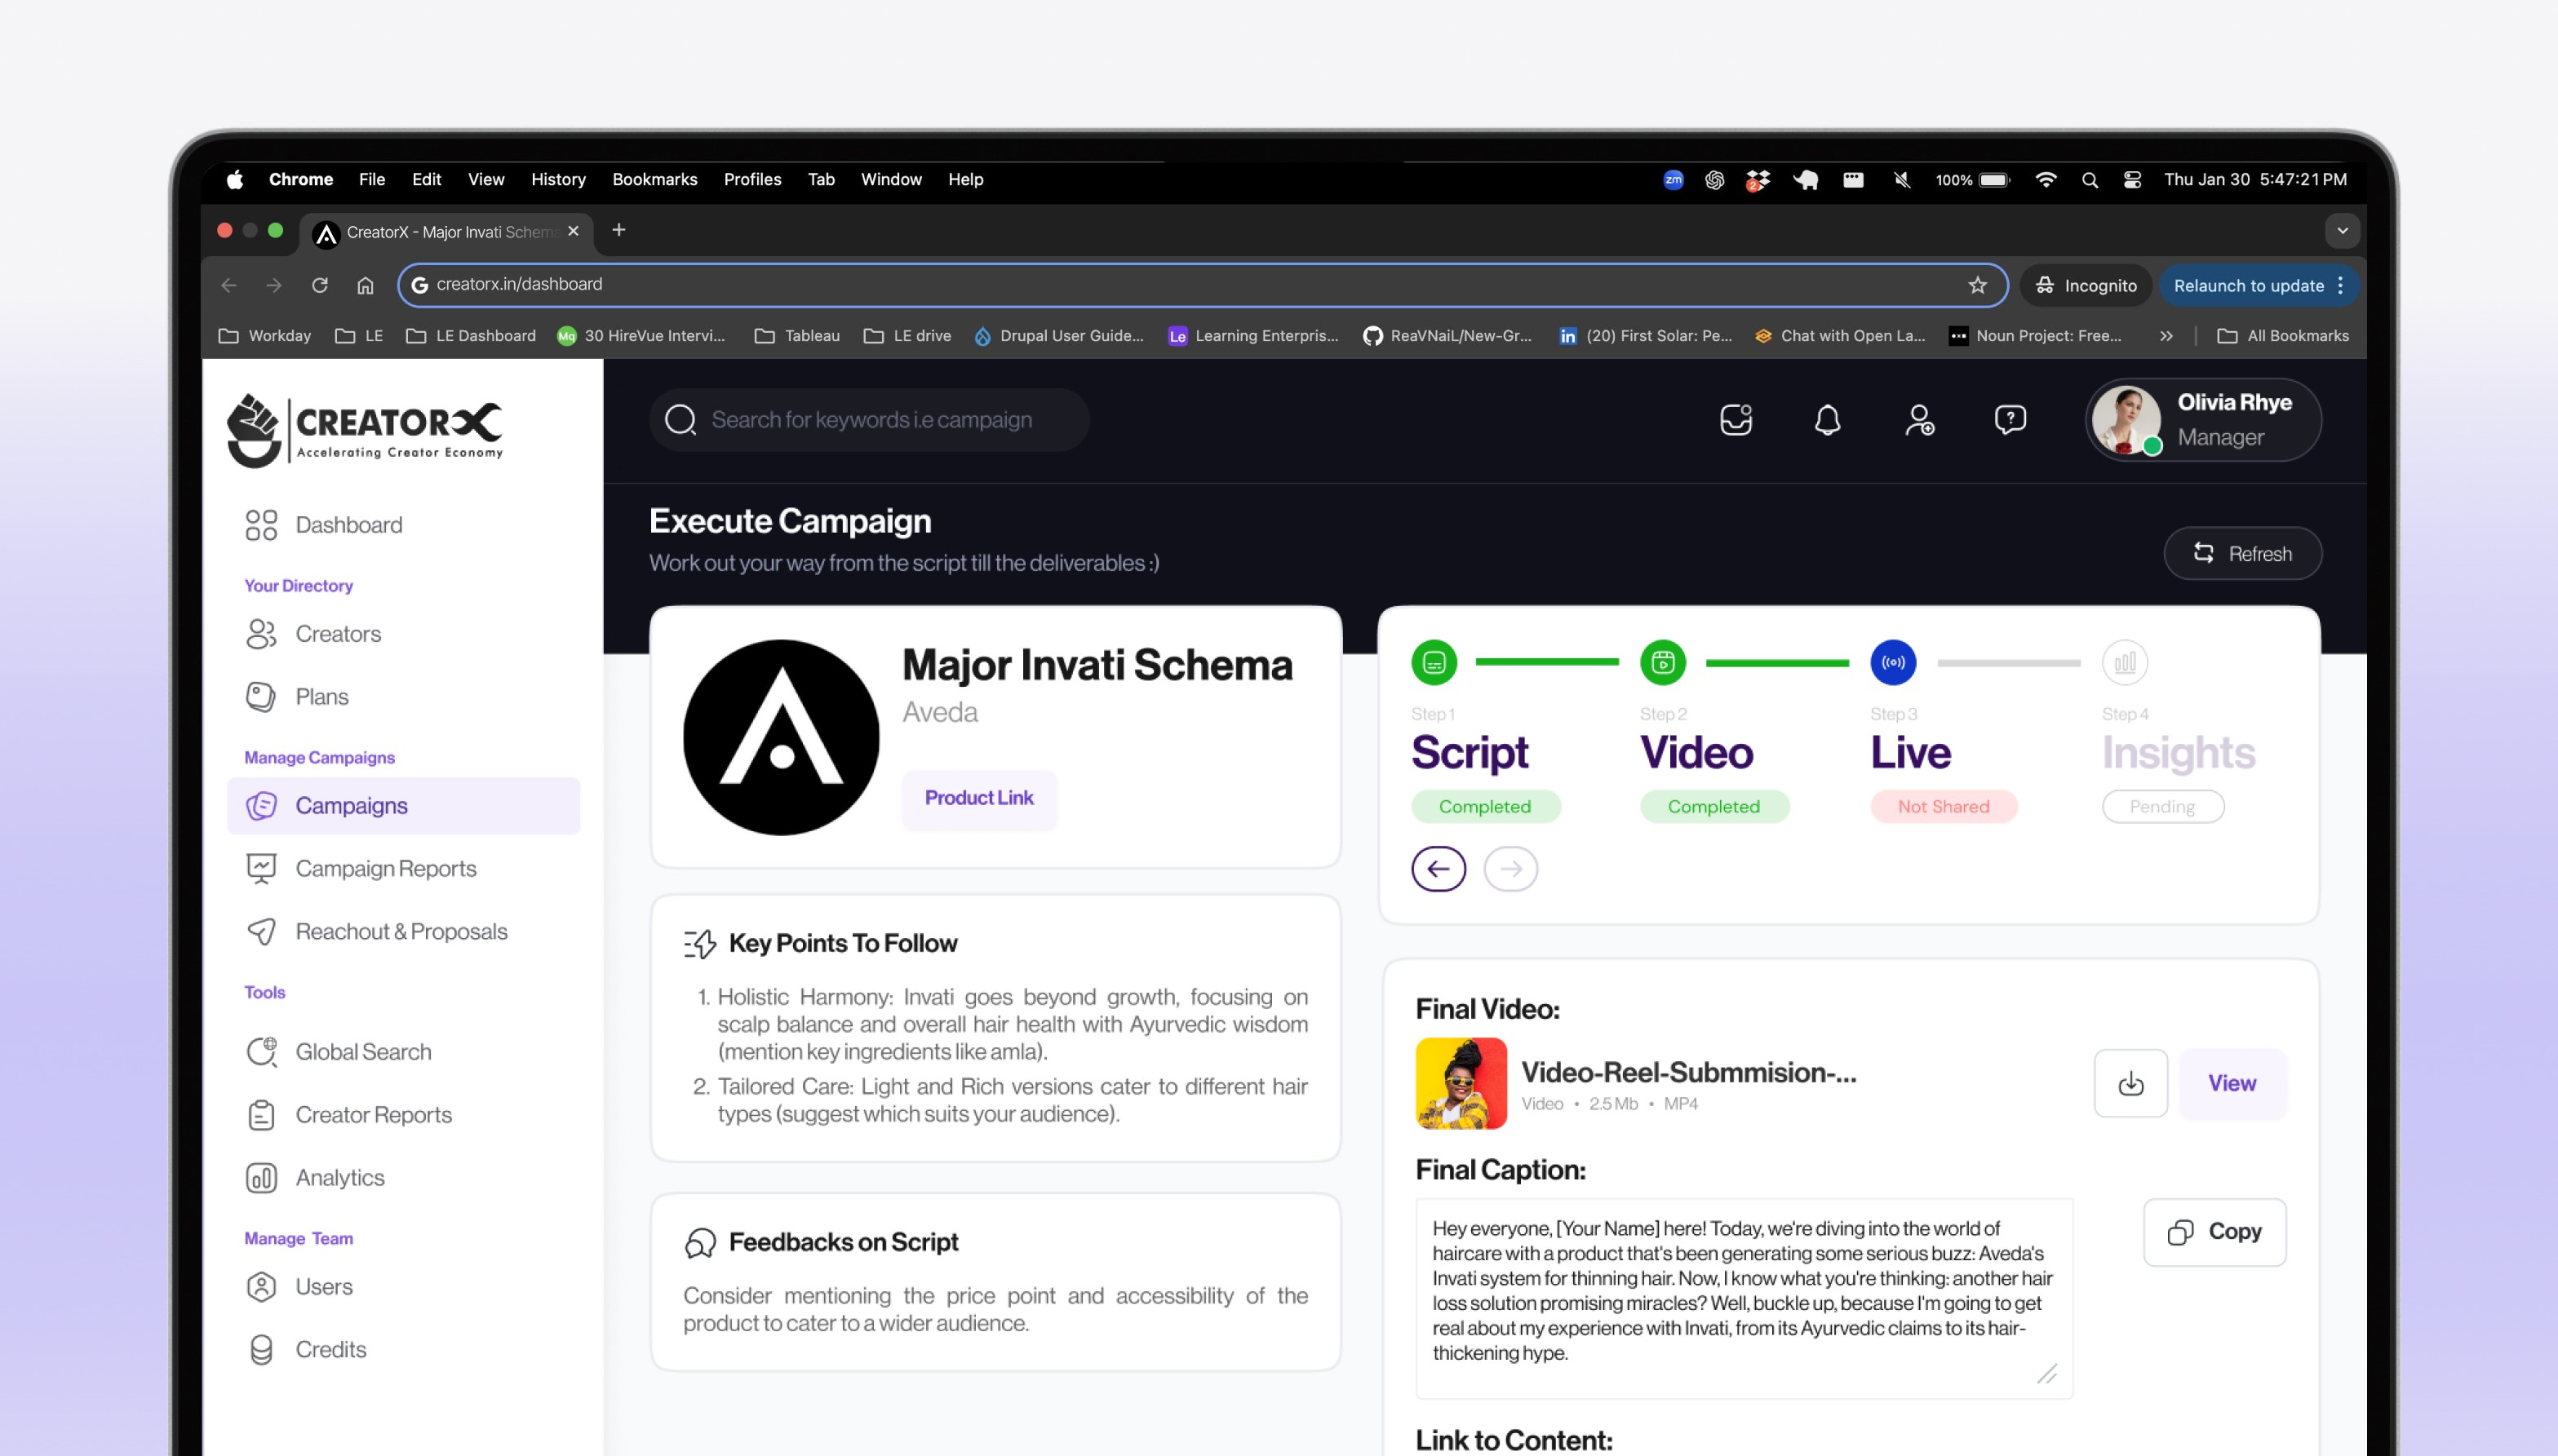Go to the browser home page
The image size is (2558, 1456).
[365, 285]
